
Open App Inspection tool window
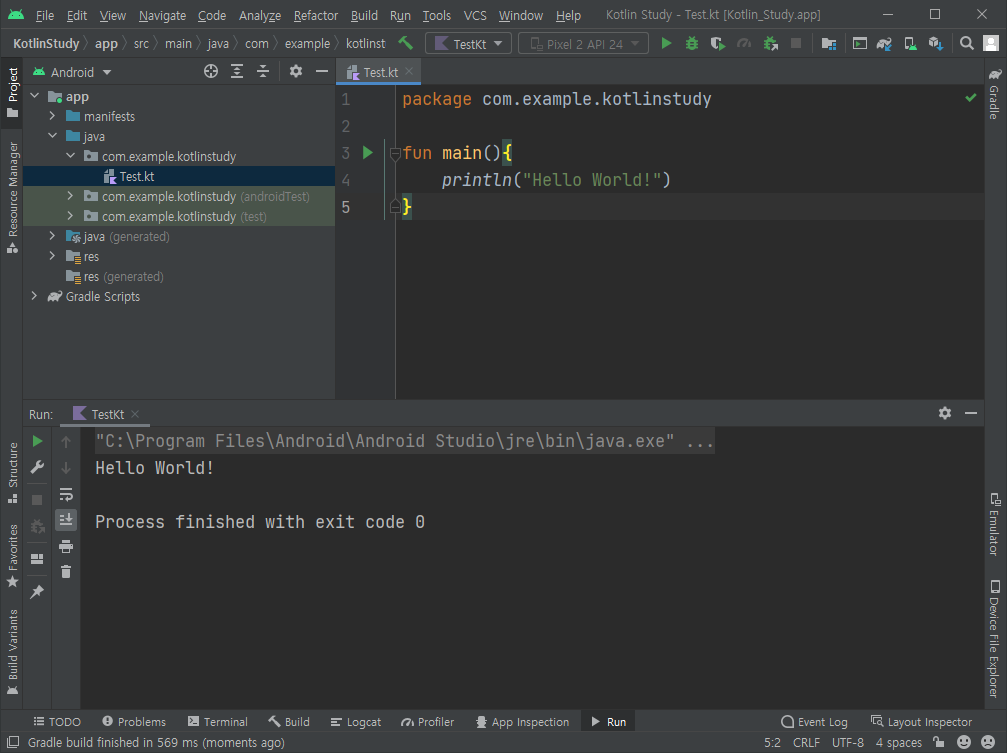pos(522,722)
